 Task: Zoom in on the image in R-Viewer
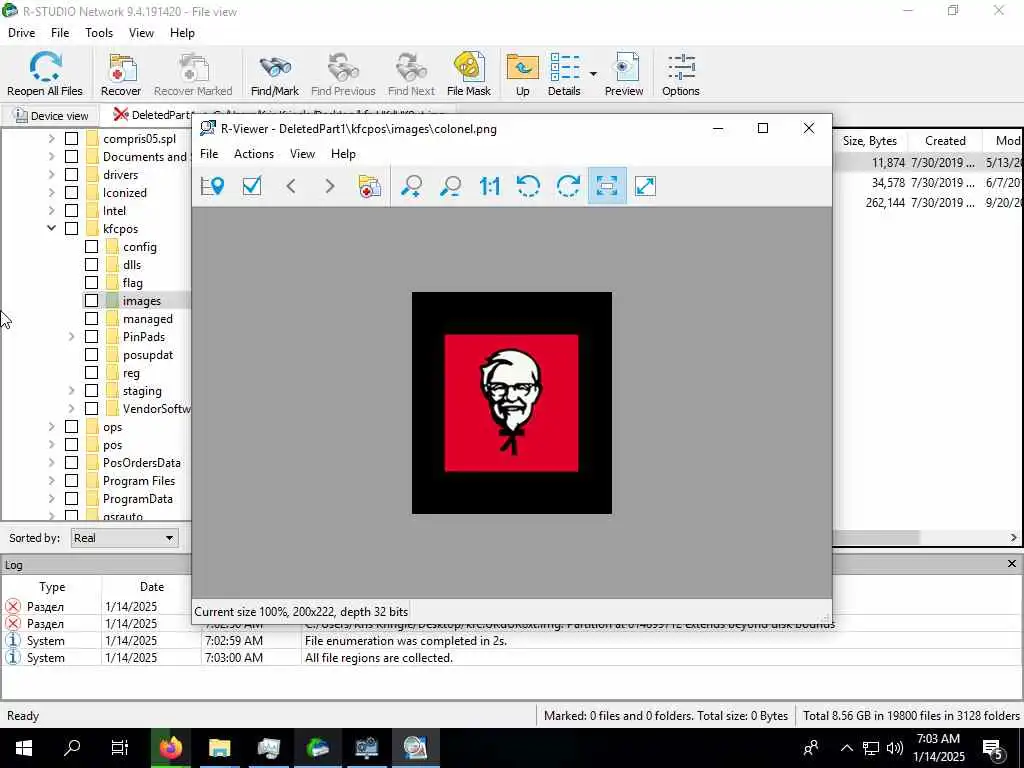point(411,186)
